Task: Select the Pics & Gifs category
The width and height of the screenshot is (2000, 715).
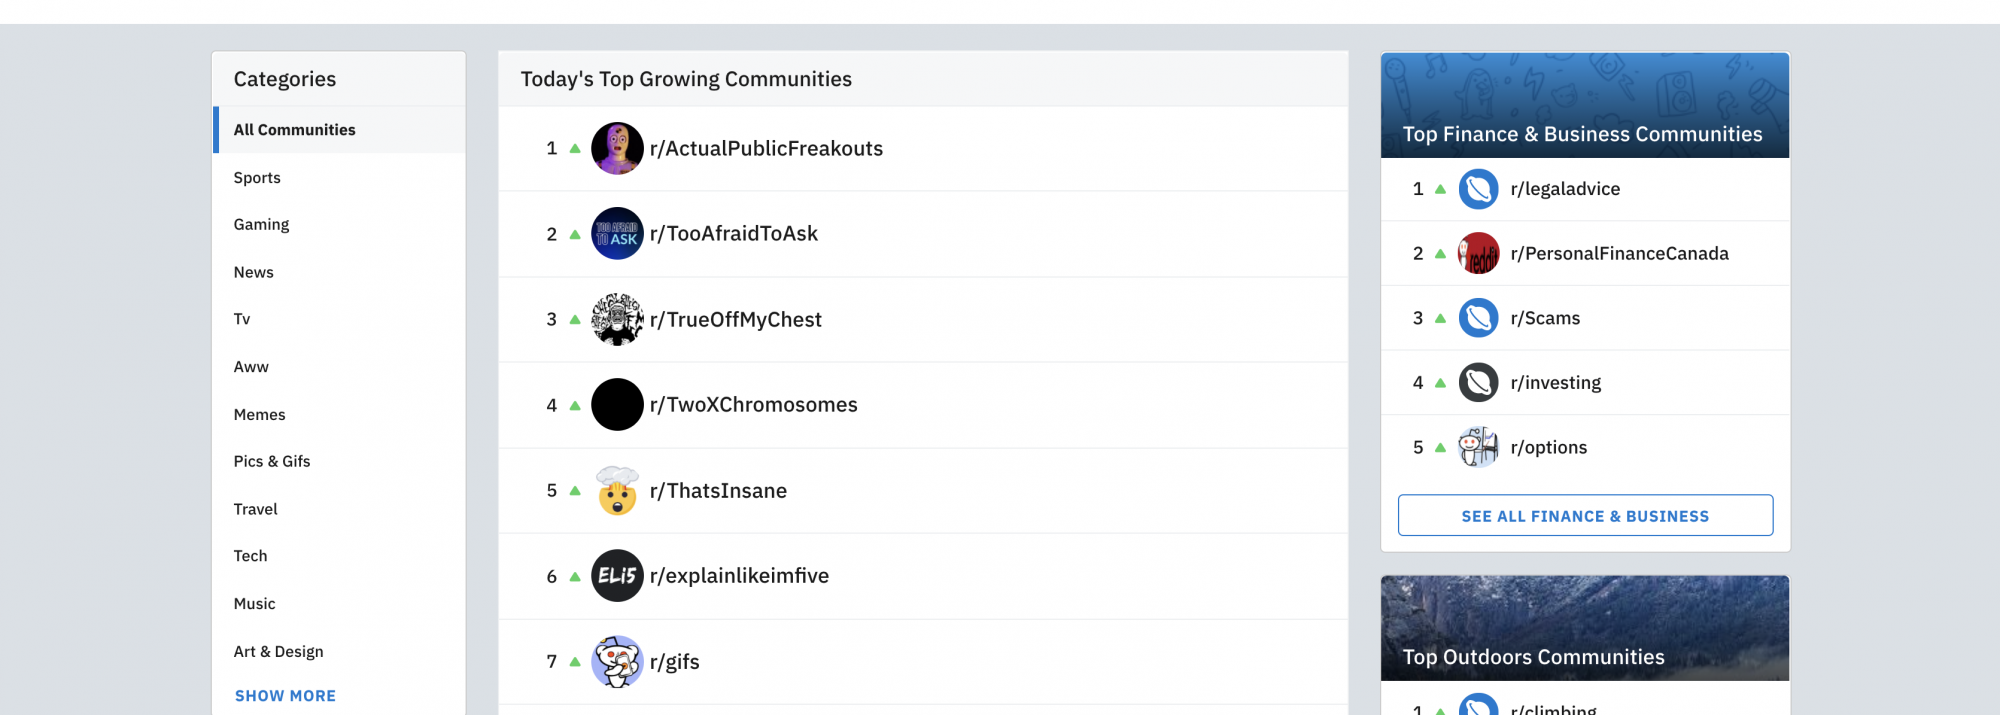Action: (272, 462)
